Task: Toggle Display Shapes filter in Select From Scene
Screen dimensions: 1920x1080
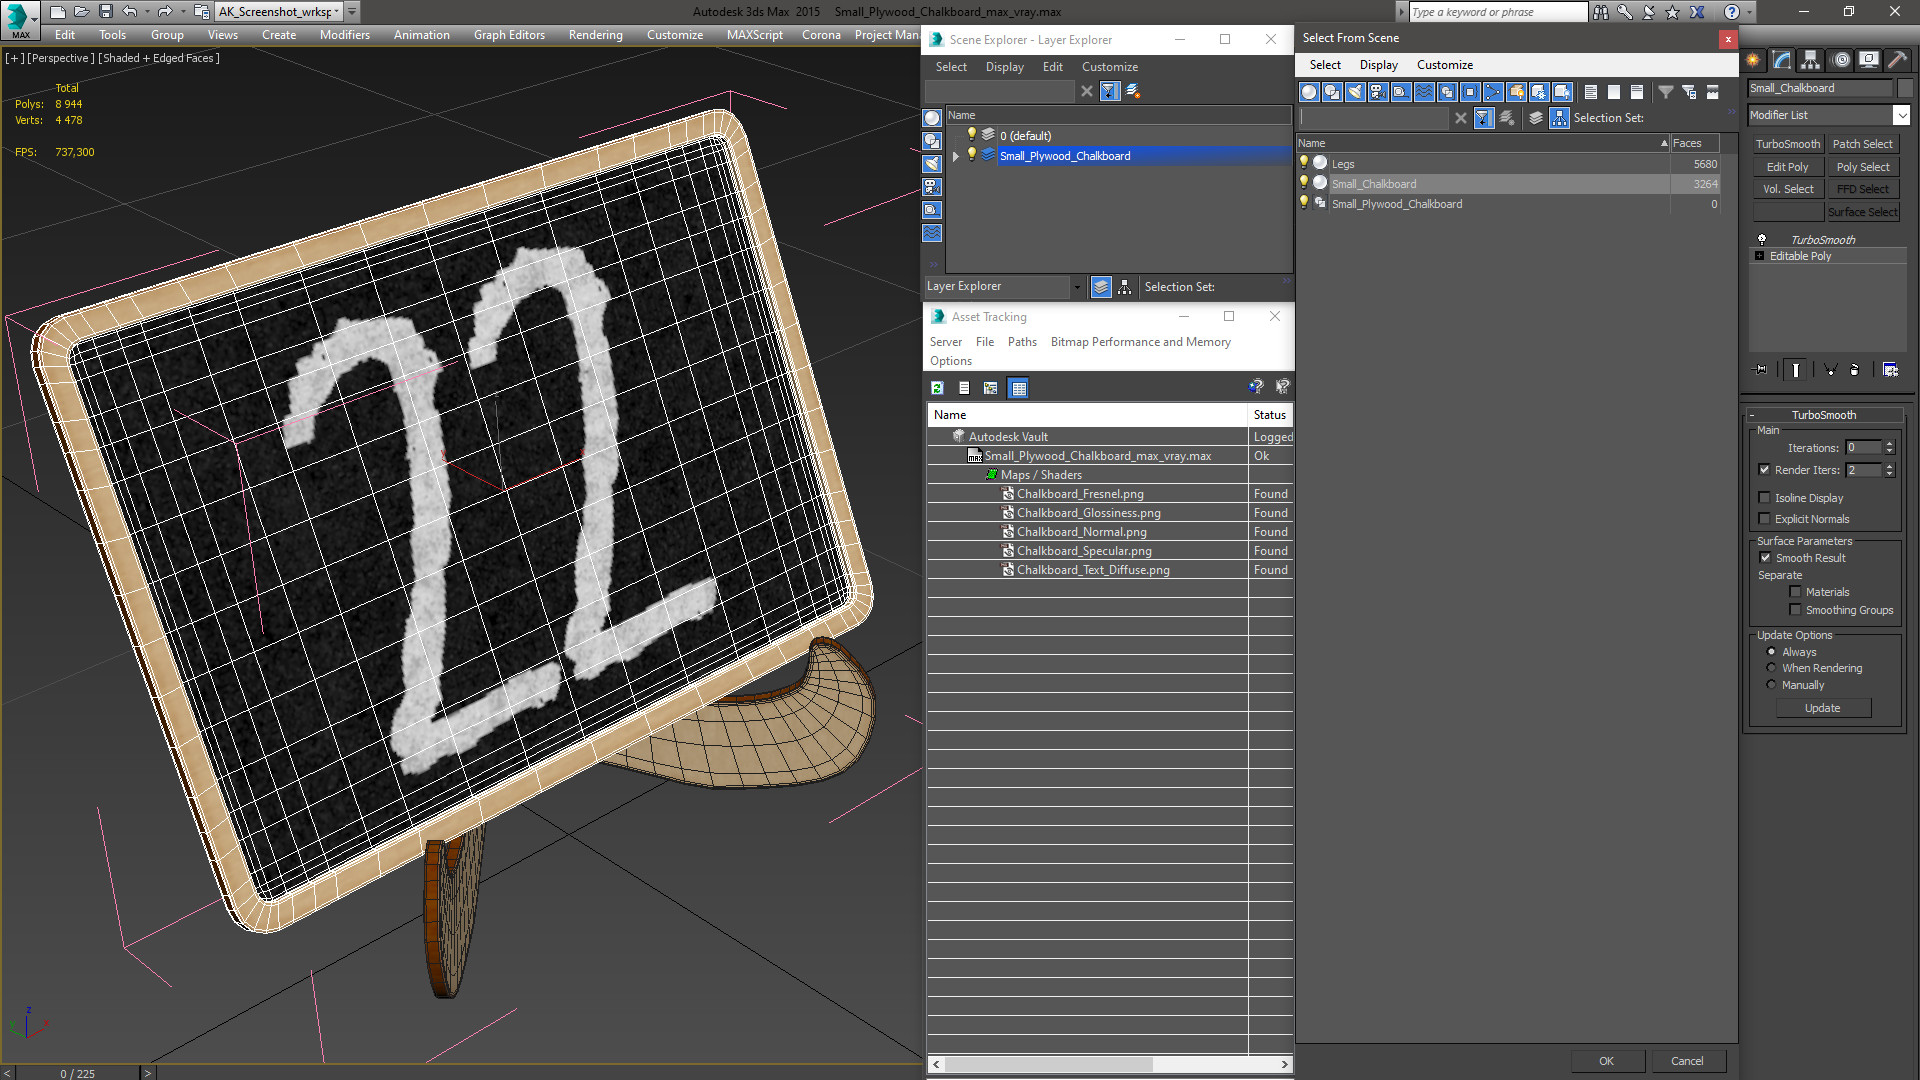Action: (x=1332, y=92)
